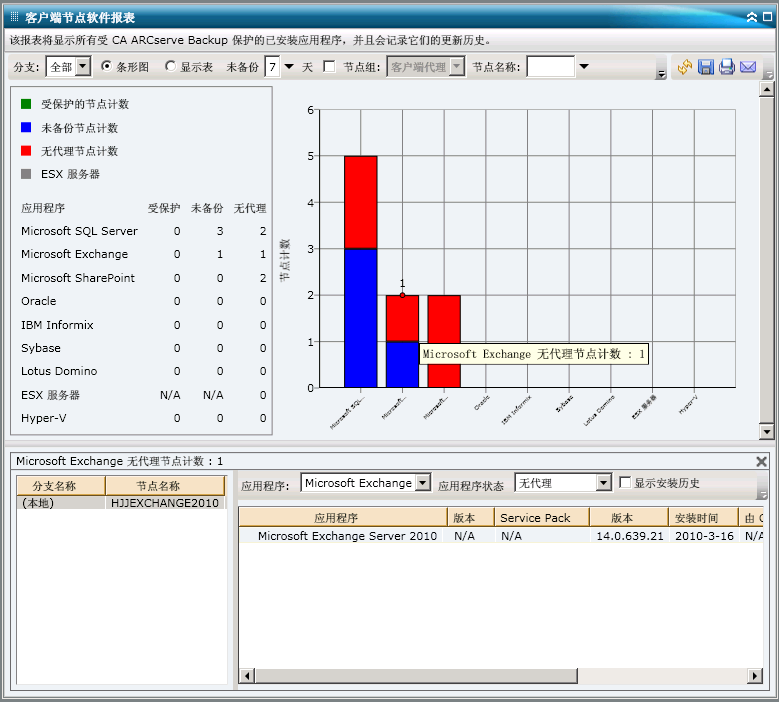Click the blue 未备份节点计数 legend swatch
Screen dimensions: 779x702
click(26, 128)
